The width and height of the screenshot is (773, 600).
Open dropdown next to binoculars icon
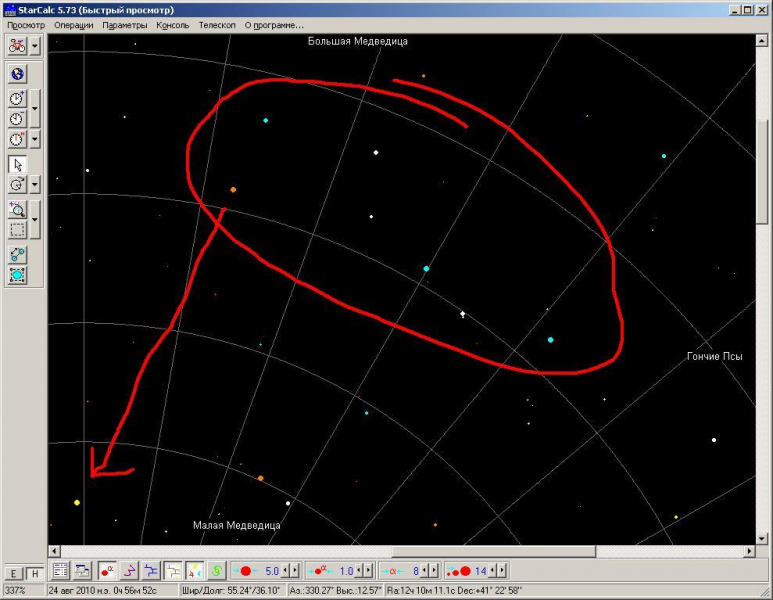tap(35, 46)
